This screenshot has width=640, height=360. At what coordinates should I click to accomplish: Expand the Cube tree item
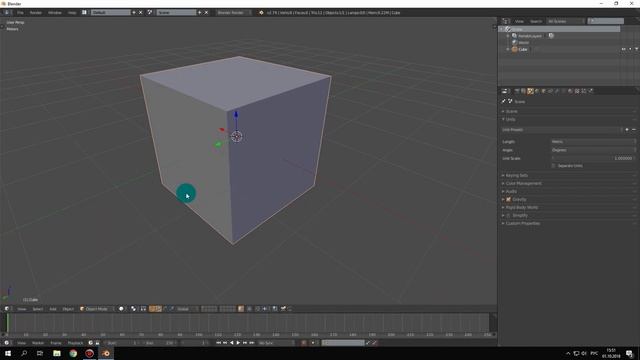(x=508, y=49)
